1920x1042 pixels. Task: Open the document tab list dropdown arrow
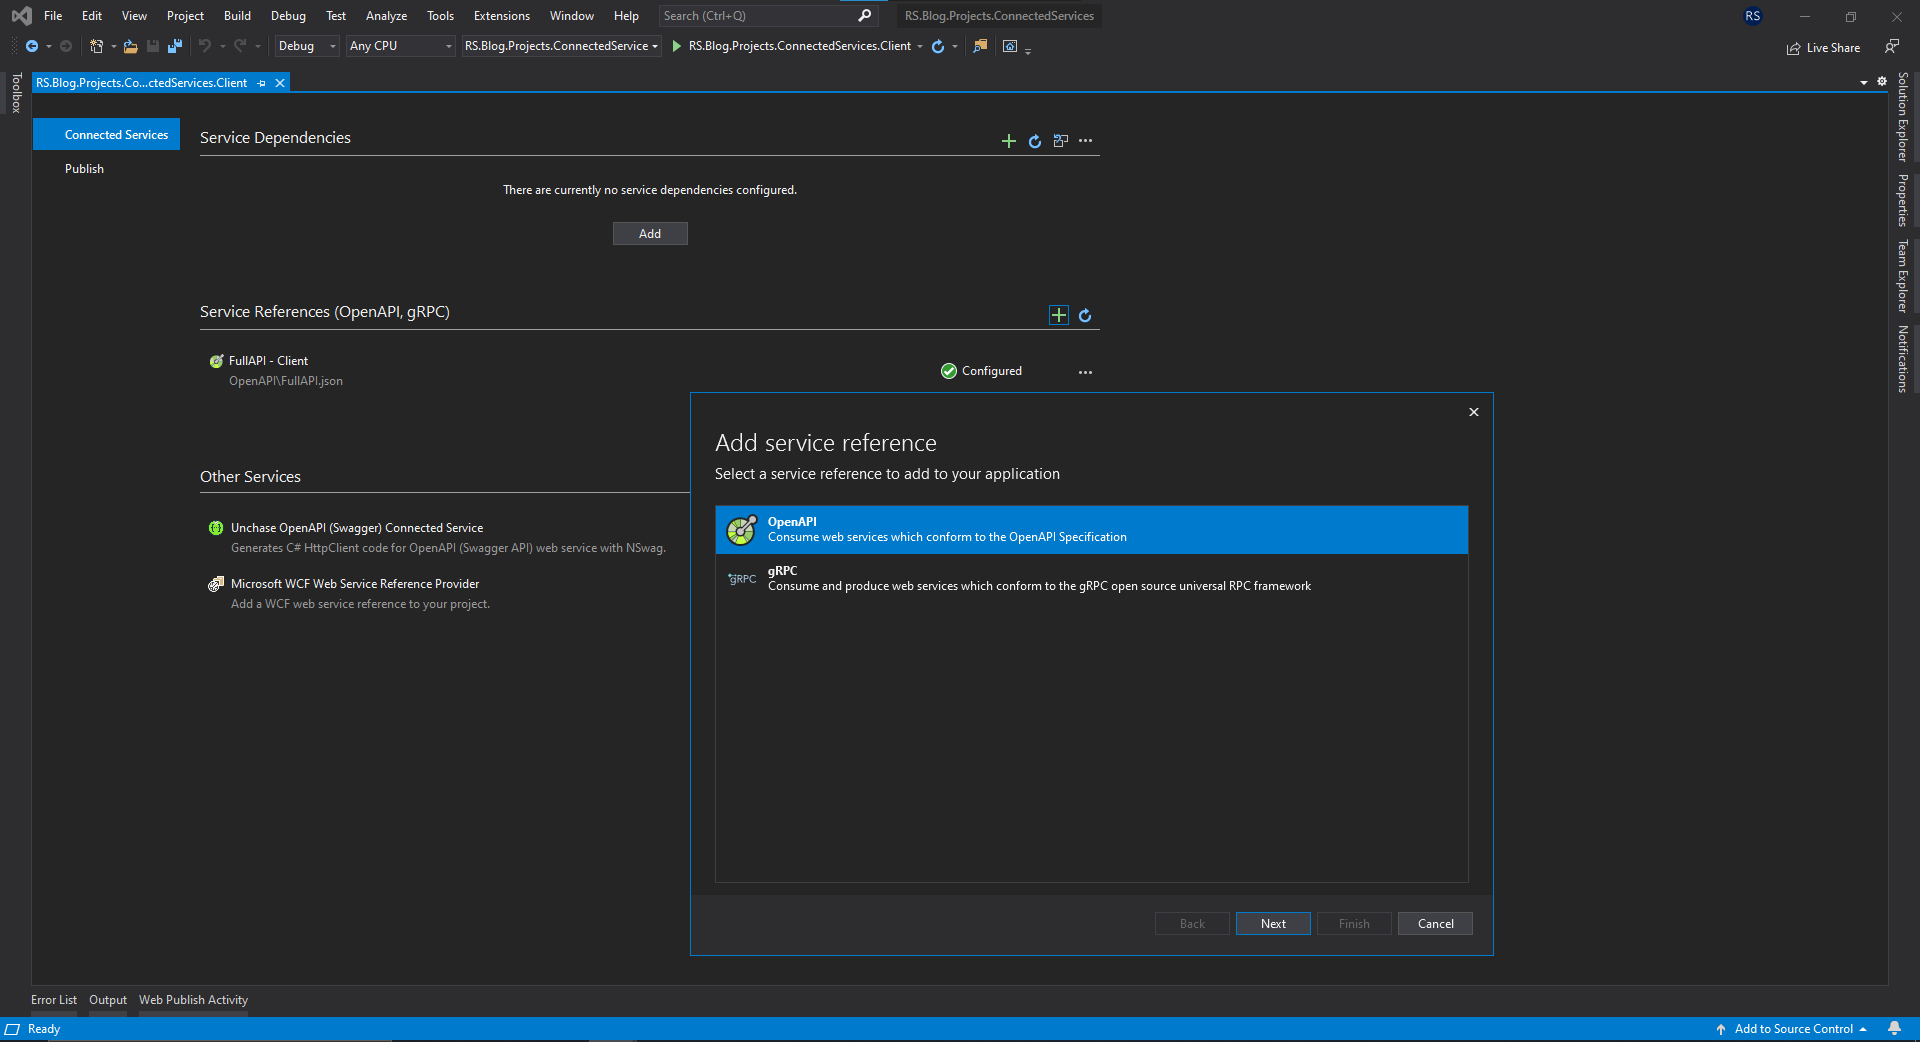click(x=1864, y=82)
